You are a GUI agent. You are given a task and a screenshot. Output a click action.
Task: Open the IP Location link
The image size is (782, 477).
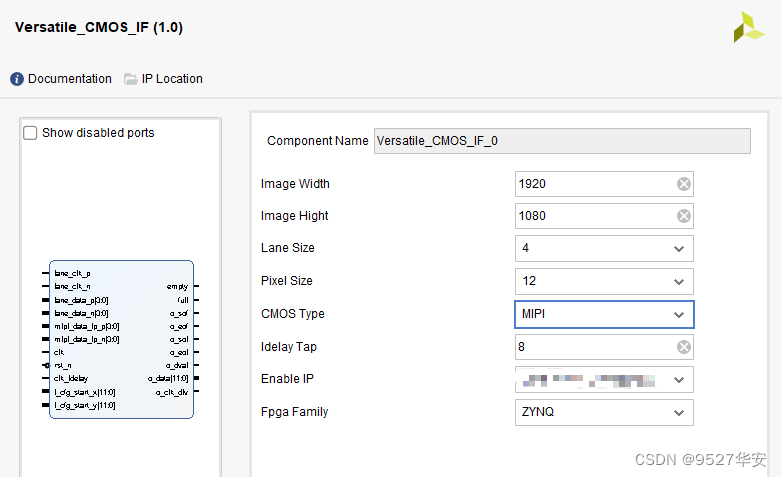pos(172,79)
